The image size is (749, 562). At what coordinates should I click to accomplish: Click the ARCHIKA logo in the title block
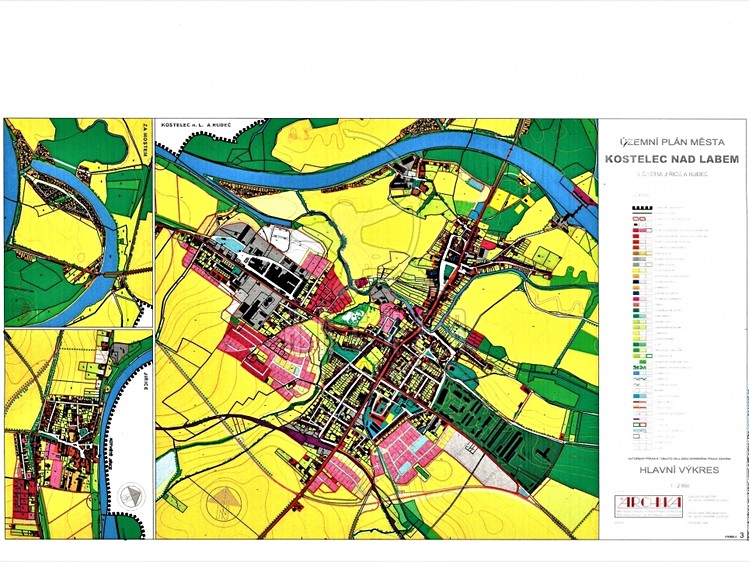pos(648,506)
